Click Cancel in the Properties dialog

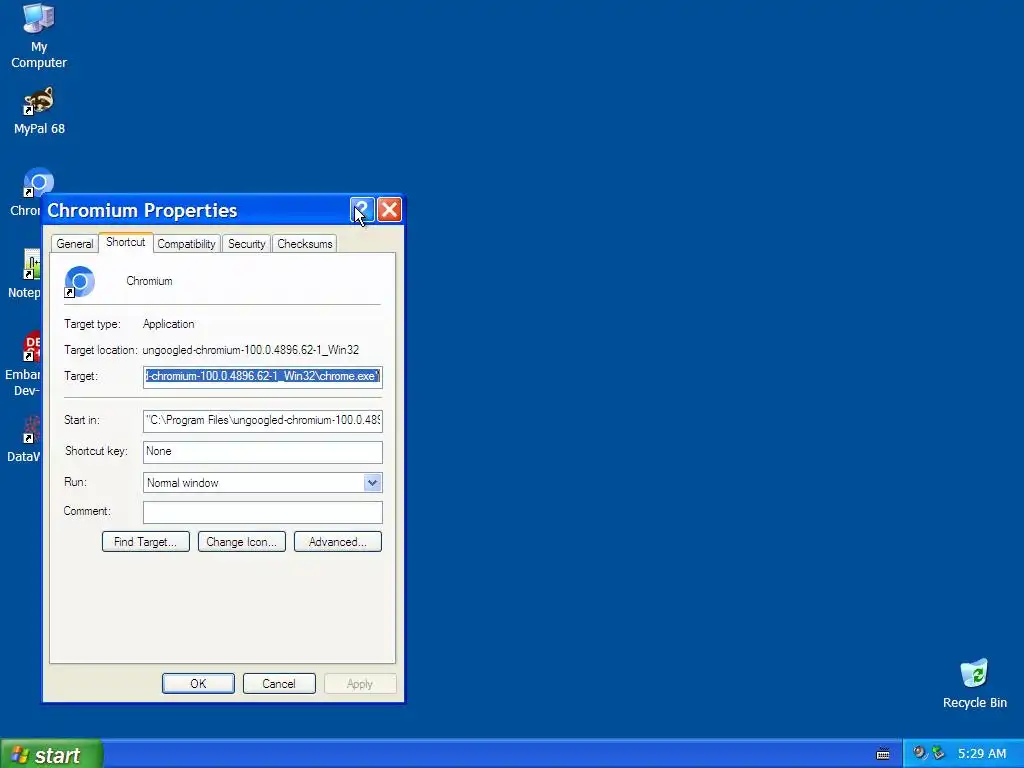[279, 683]
